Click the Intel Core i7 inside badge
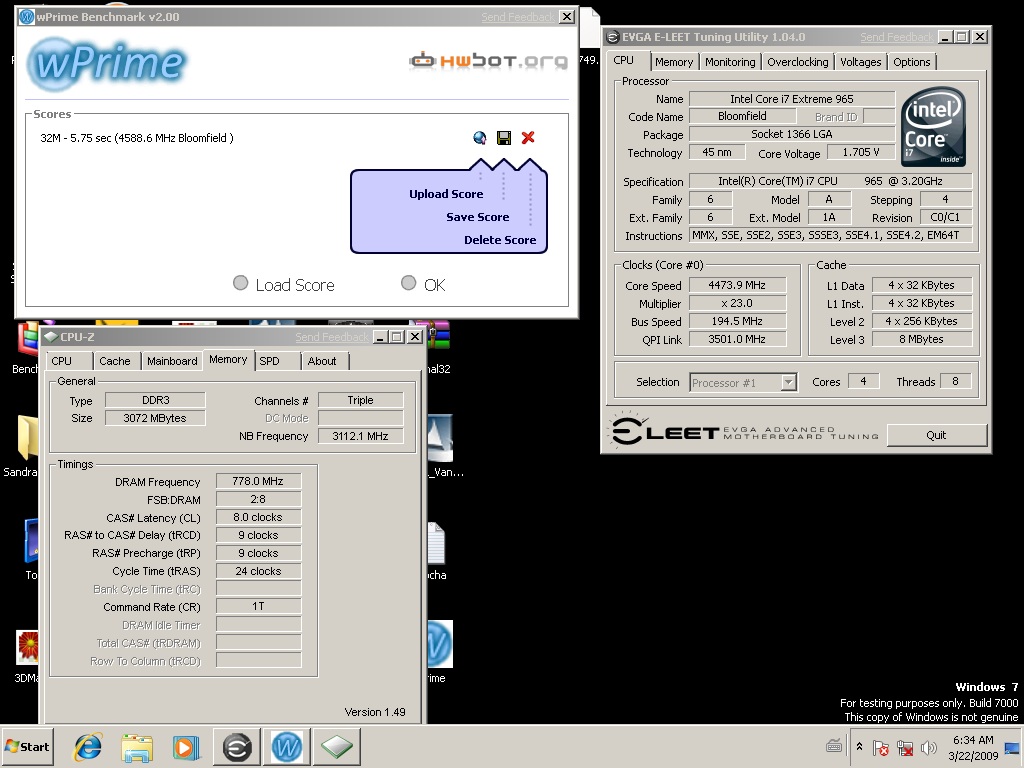The image size is (1025, 768). [933, 127]
